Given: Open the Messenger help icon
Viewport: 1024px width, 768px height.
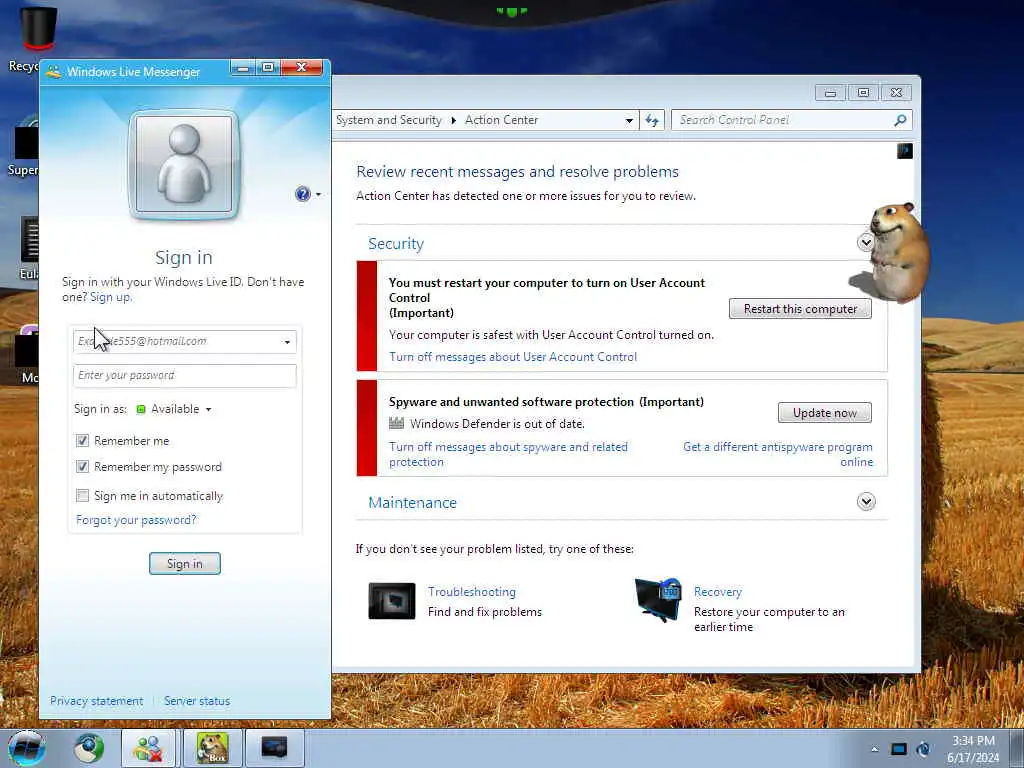Looking at the screenshot, I should pos(302,194).
